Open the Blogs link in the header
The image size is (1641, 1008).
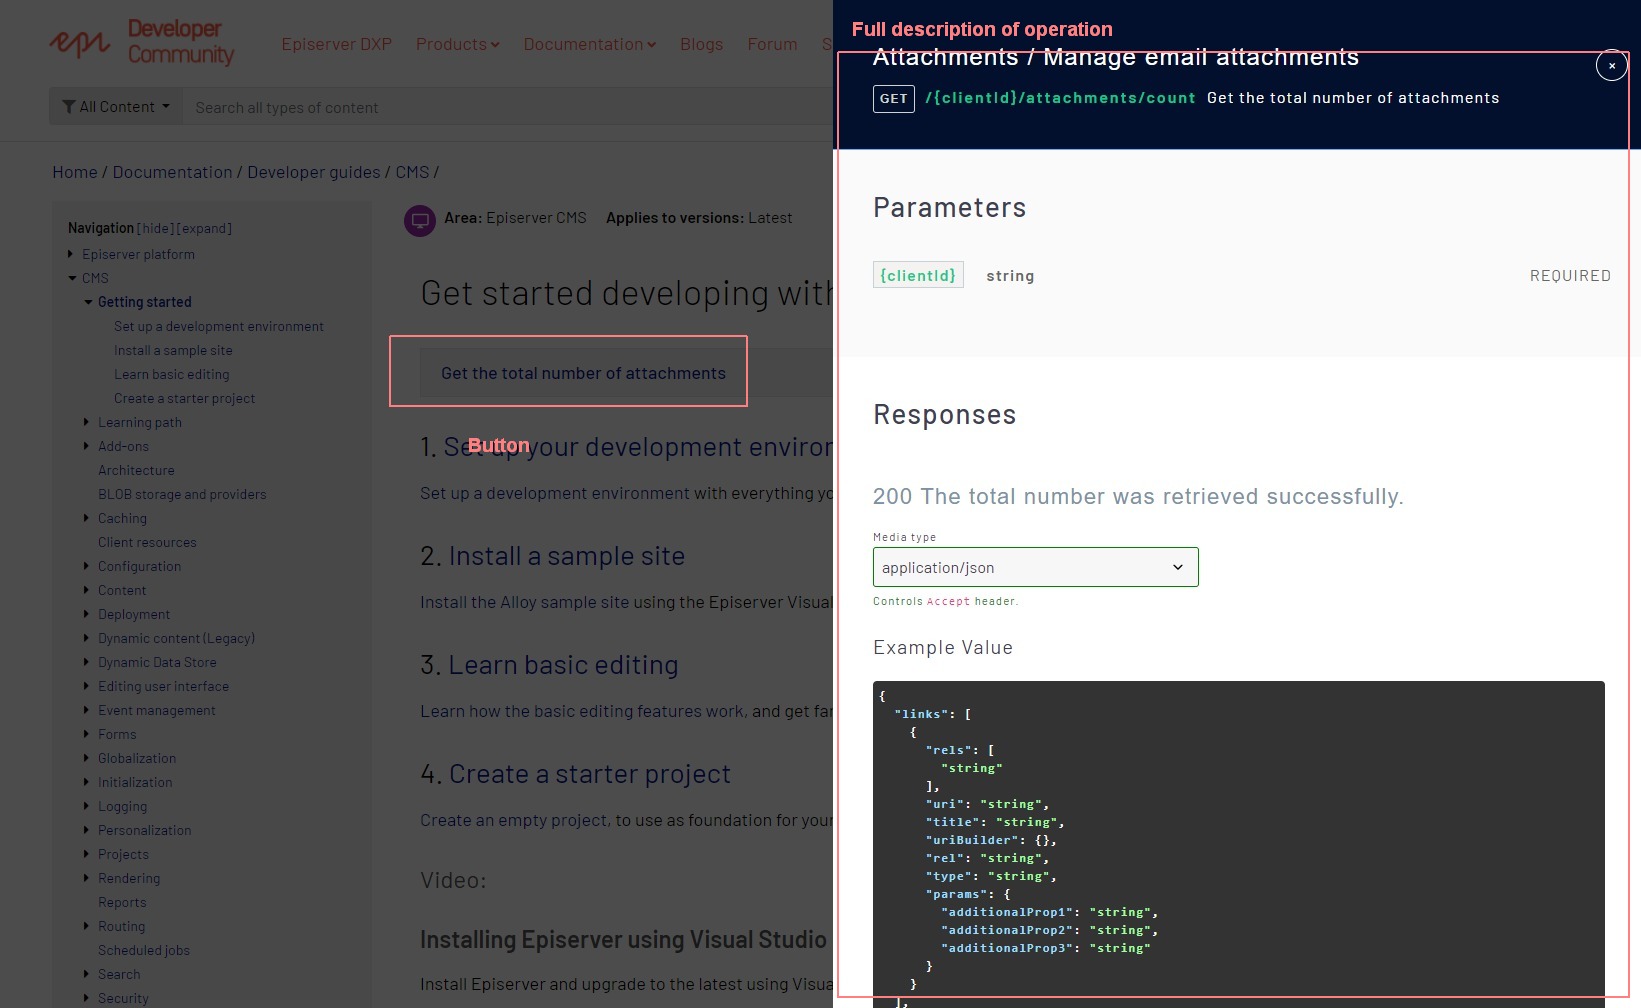point(701,44)
